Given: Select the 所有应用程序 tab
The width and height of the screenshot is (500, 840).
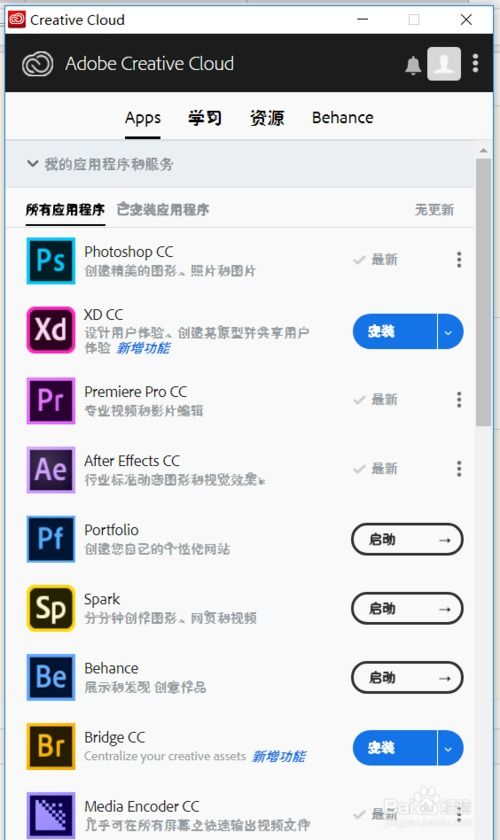Looking at the screenshot, I should point(65,209).
